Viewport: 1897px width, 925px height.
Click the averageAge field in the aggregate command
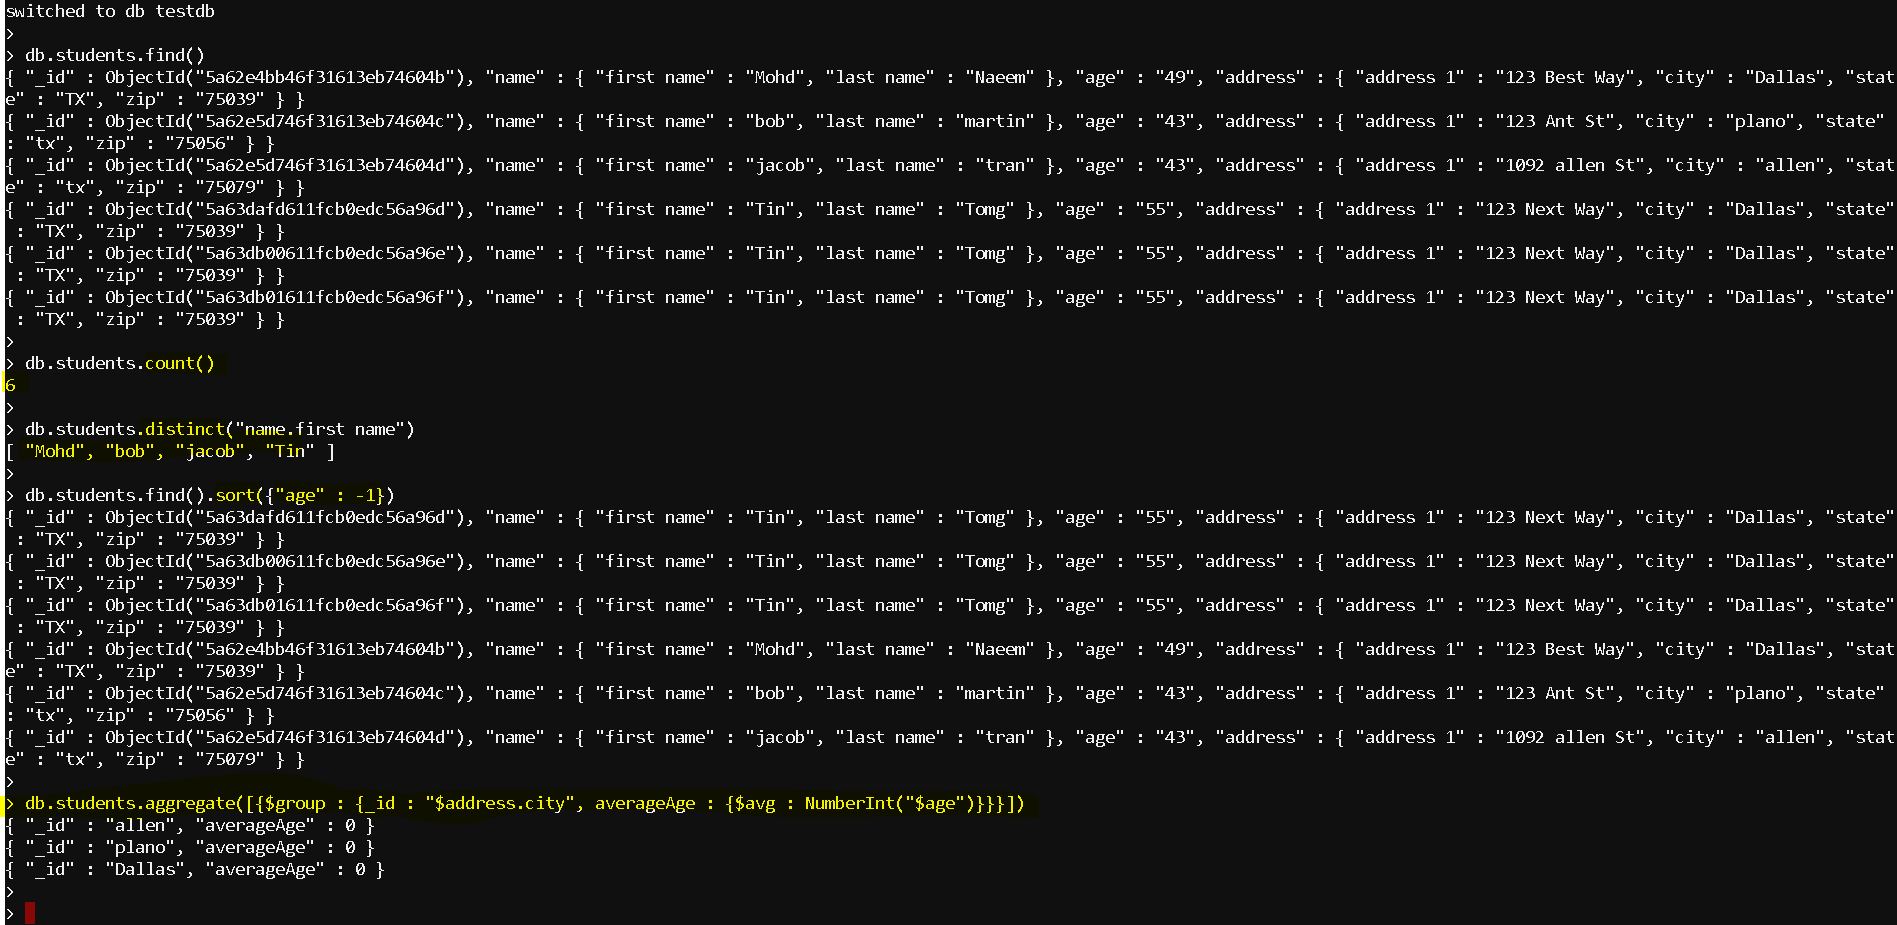pos(645,803)
